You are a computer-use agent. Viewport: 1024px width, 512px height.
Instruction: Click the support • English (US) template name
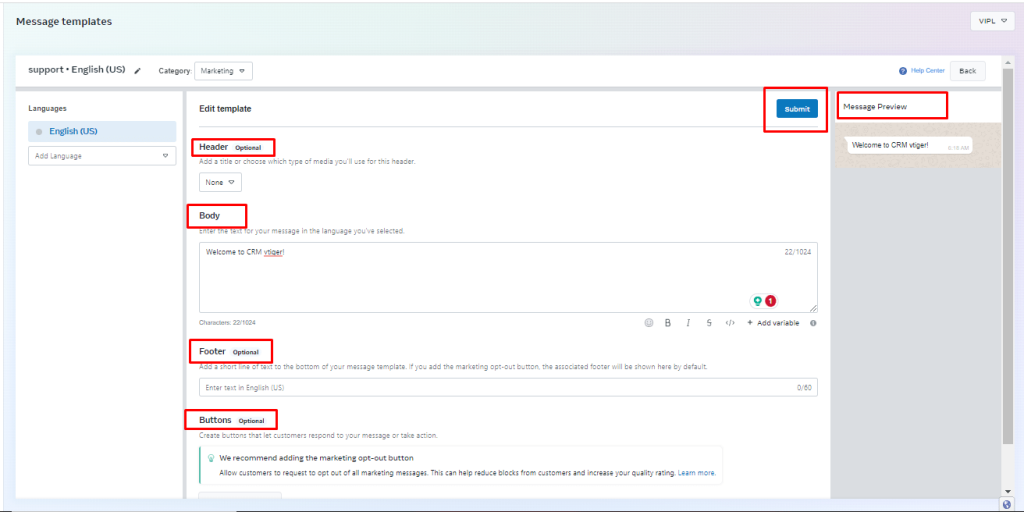[x=77, y=70]
